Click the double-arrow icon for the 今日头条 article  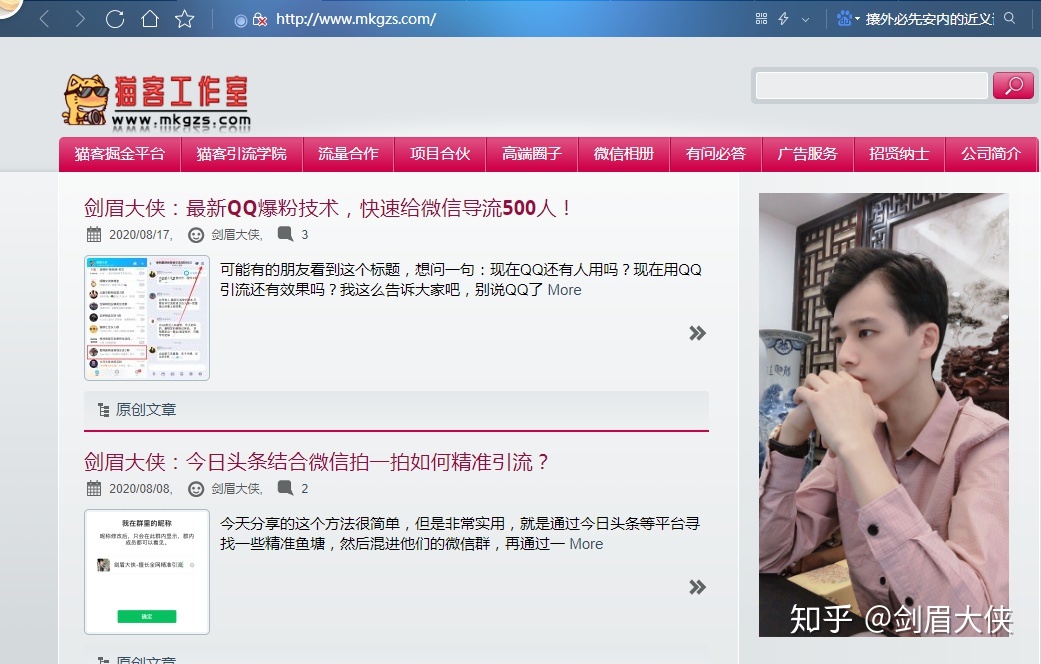point(697,587)
